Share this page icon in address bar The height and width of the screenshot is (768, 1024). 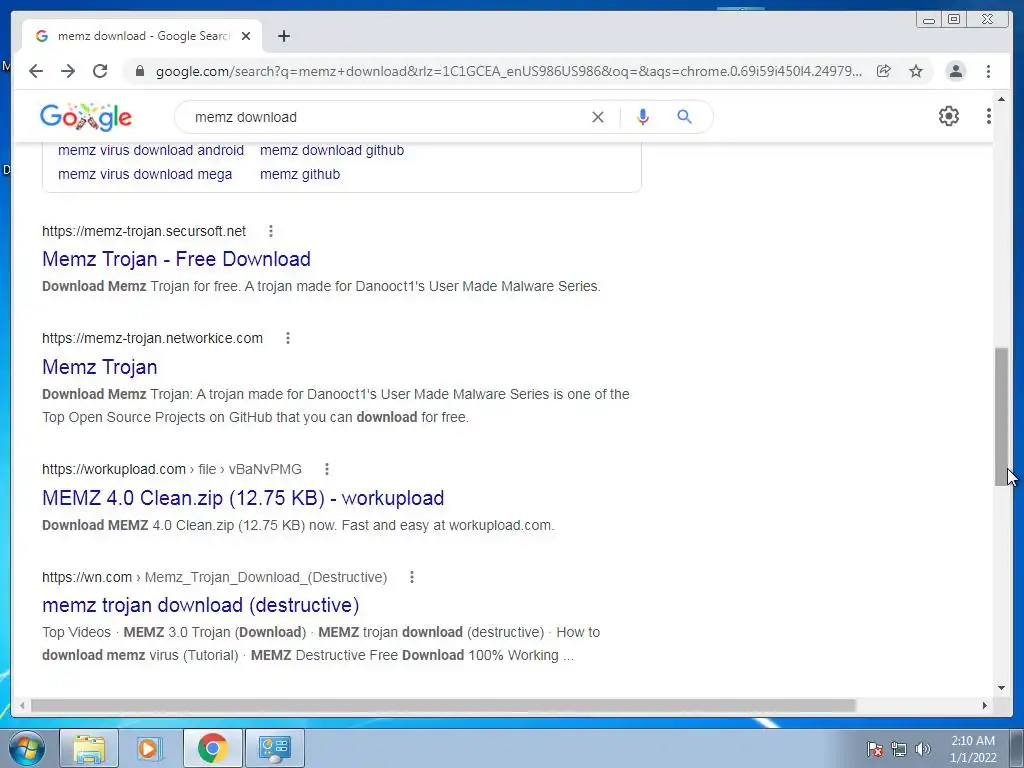[884, 71]
